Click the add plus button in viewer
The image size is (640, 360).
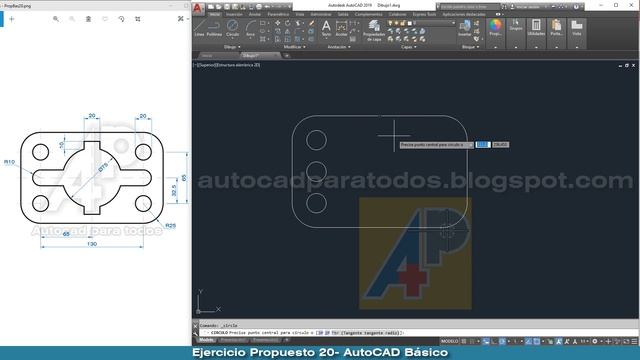pos(11,19)
